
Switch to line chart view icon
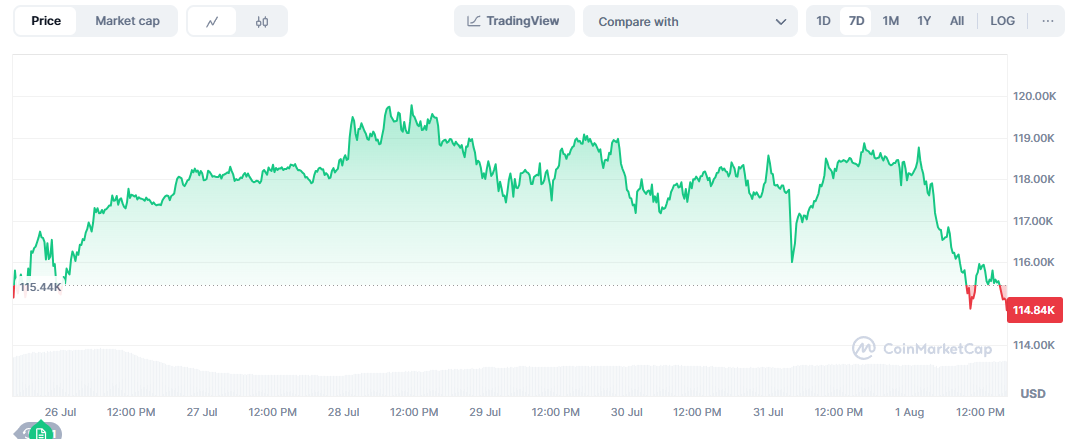pyautogui.click(x=212, y=21)
